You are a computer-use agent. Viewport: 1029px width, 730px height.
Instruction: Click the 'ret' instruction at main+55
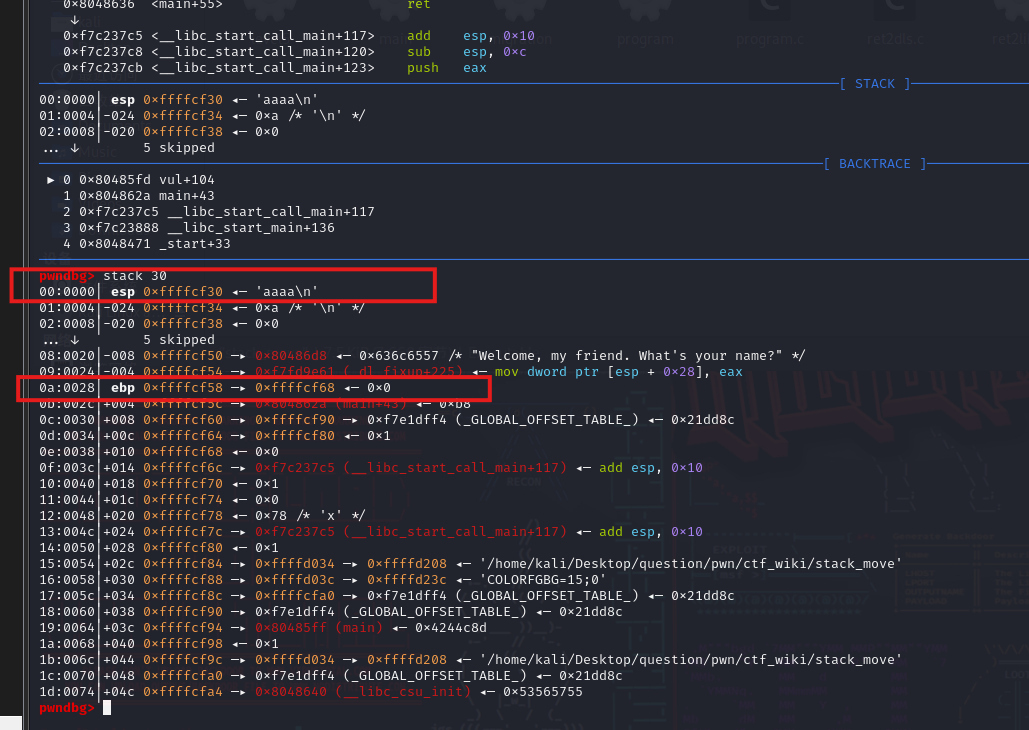[x=418, y=5]
